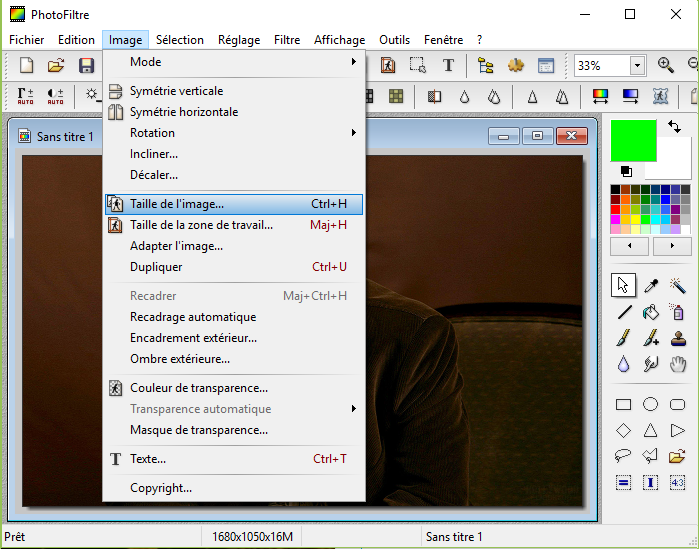Select Copyright entry in Image menu
699x549 pixels.
(234, 488)
